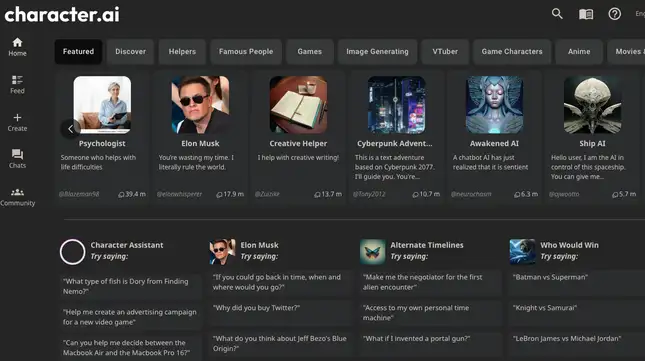The image size is (645, 361).
Task: Click the Create plus icon
Action: [x=17, y=122]
